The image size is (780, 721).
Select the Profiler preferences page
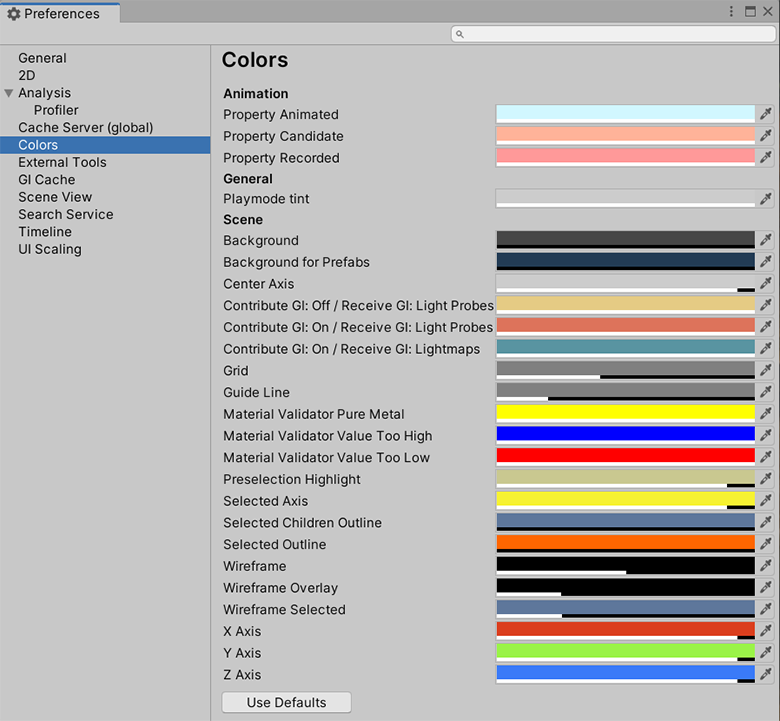coord(56,110)
